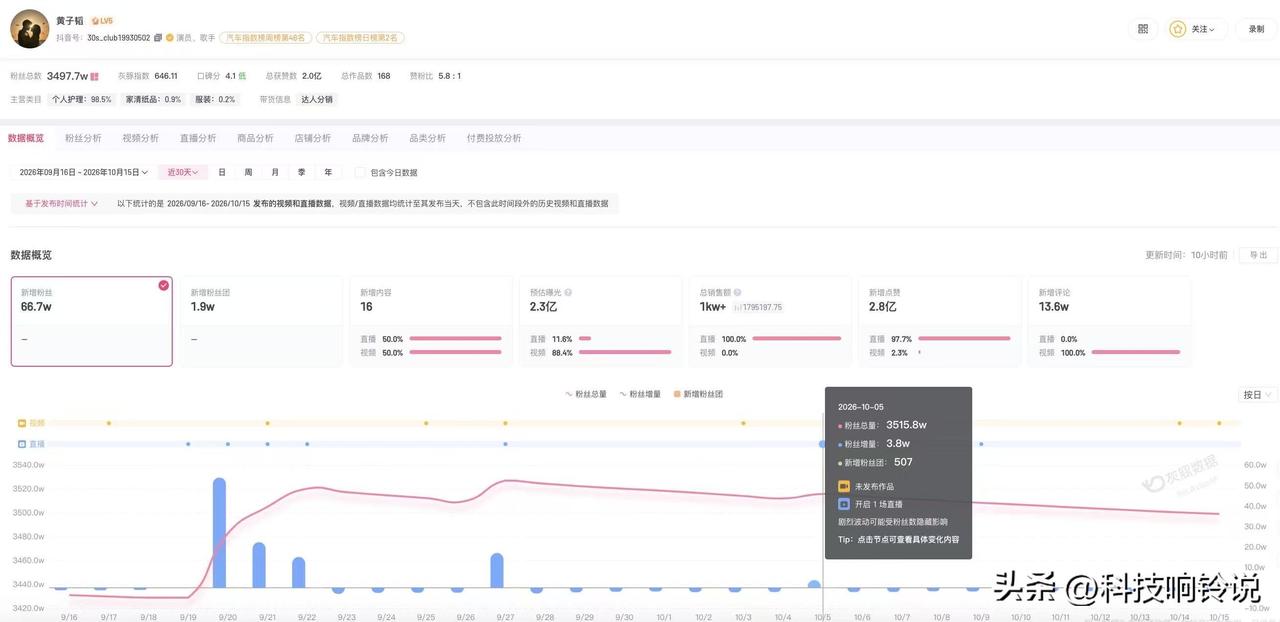Click the verified badge before 演员、歌手
Screen dimensions: 1280x622
click(169, 38)
